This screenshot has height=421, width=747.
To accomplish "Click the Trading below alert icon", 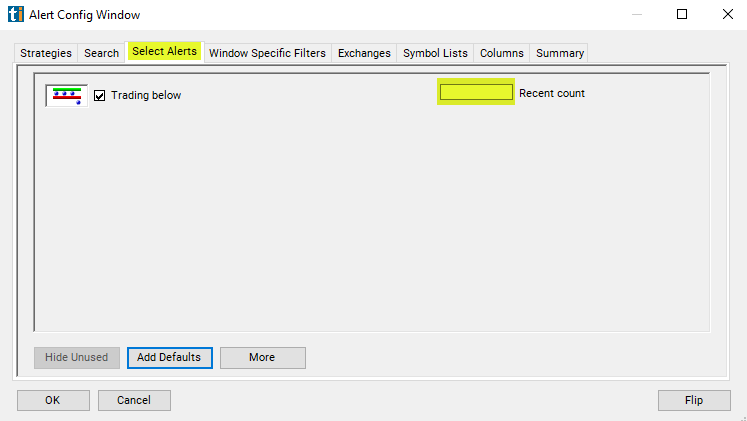I will point(67,96).
